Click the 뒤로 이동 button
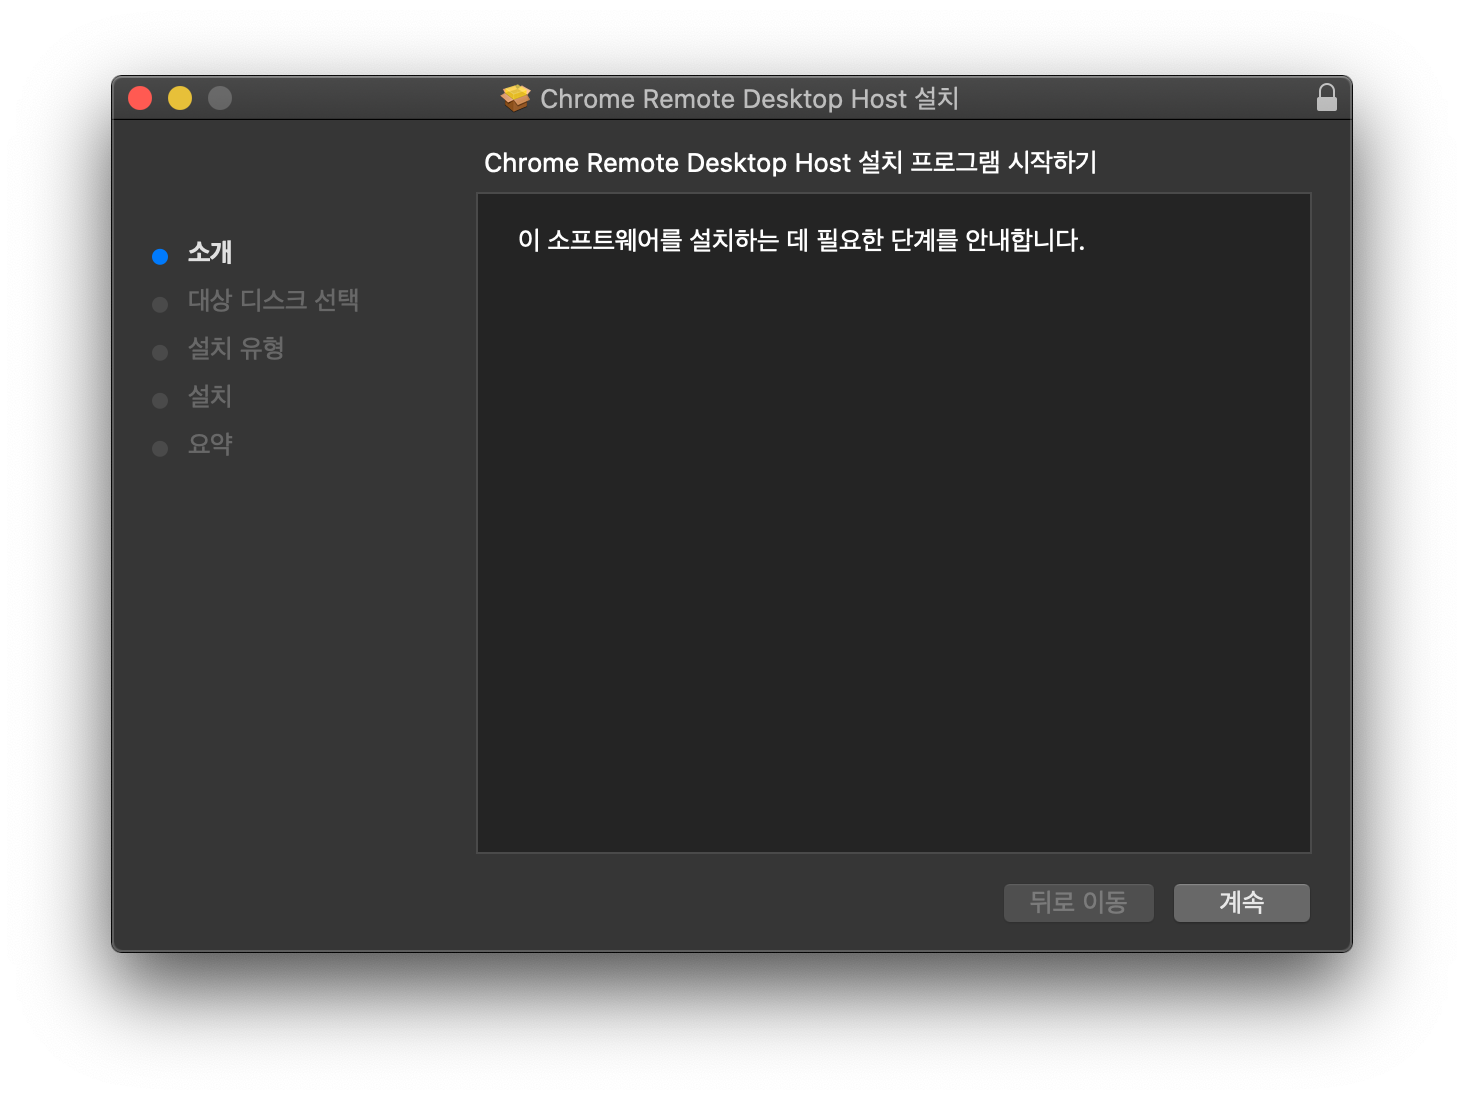Viewport: 1464px width, 1100px height. coord(1079,902)
